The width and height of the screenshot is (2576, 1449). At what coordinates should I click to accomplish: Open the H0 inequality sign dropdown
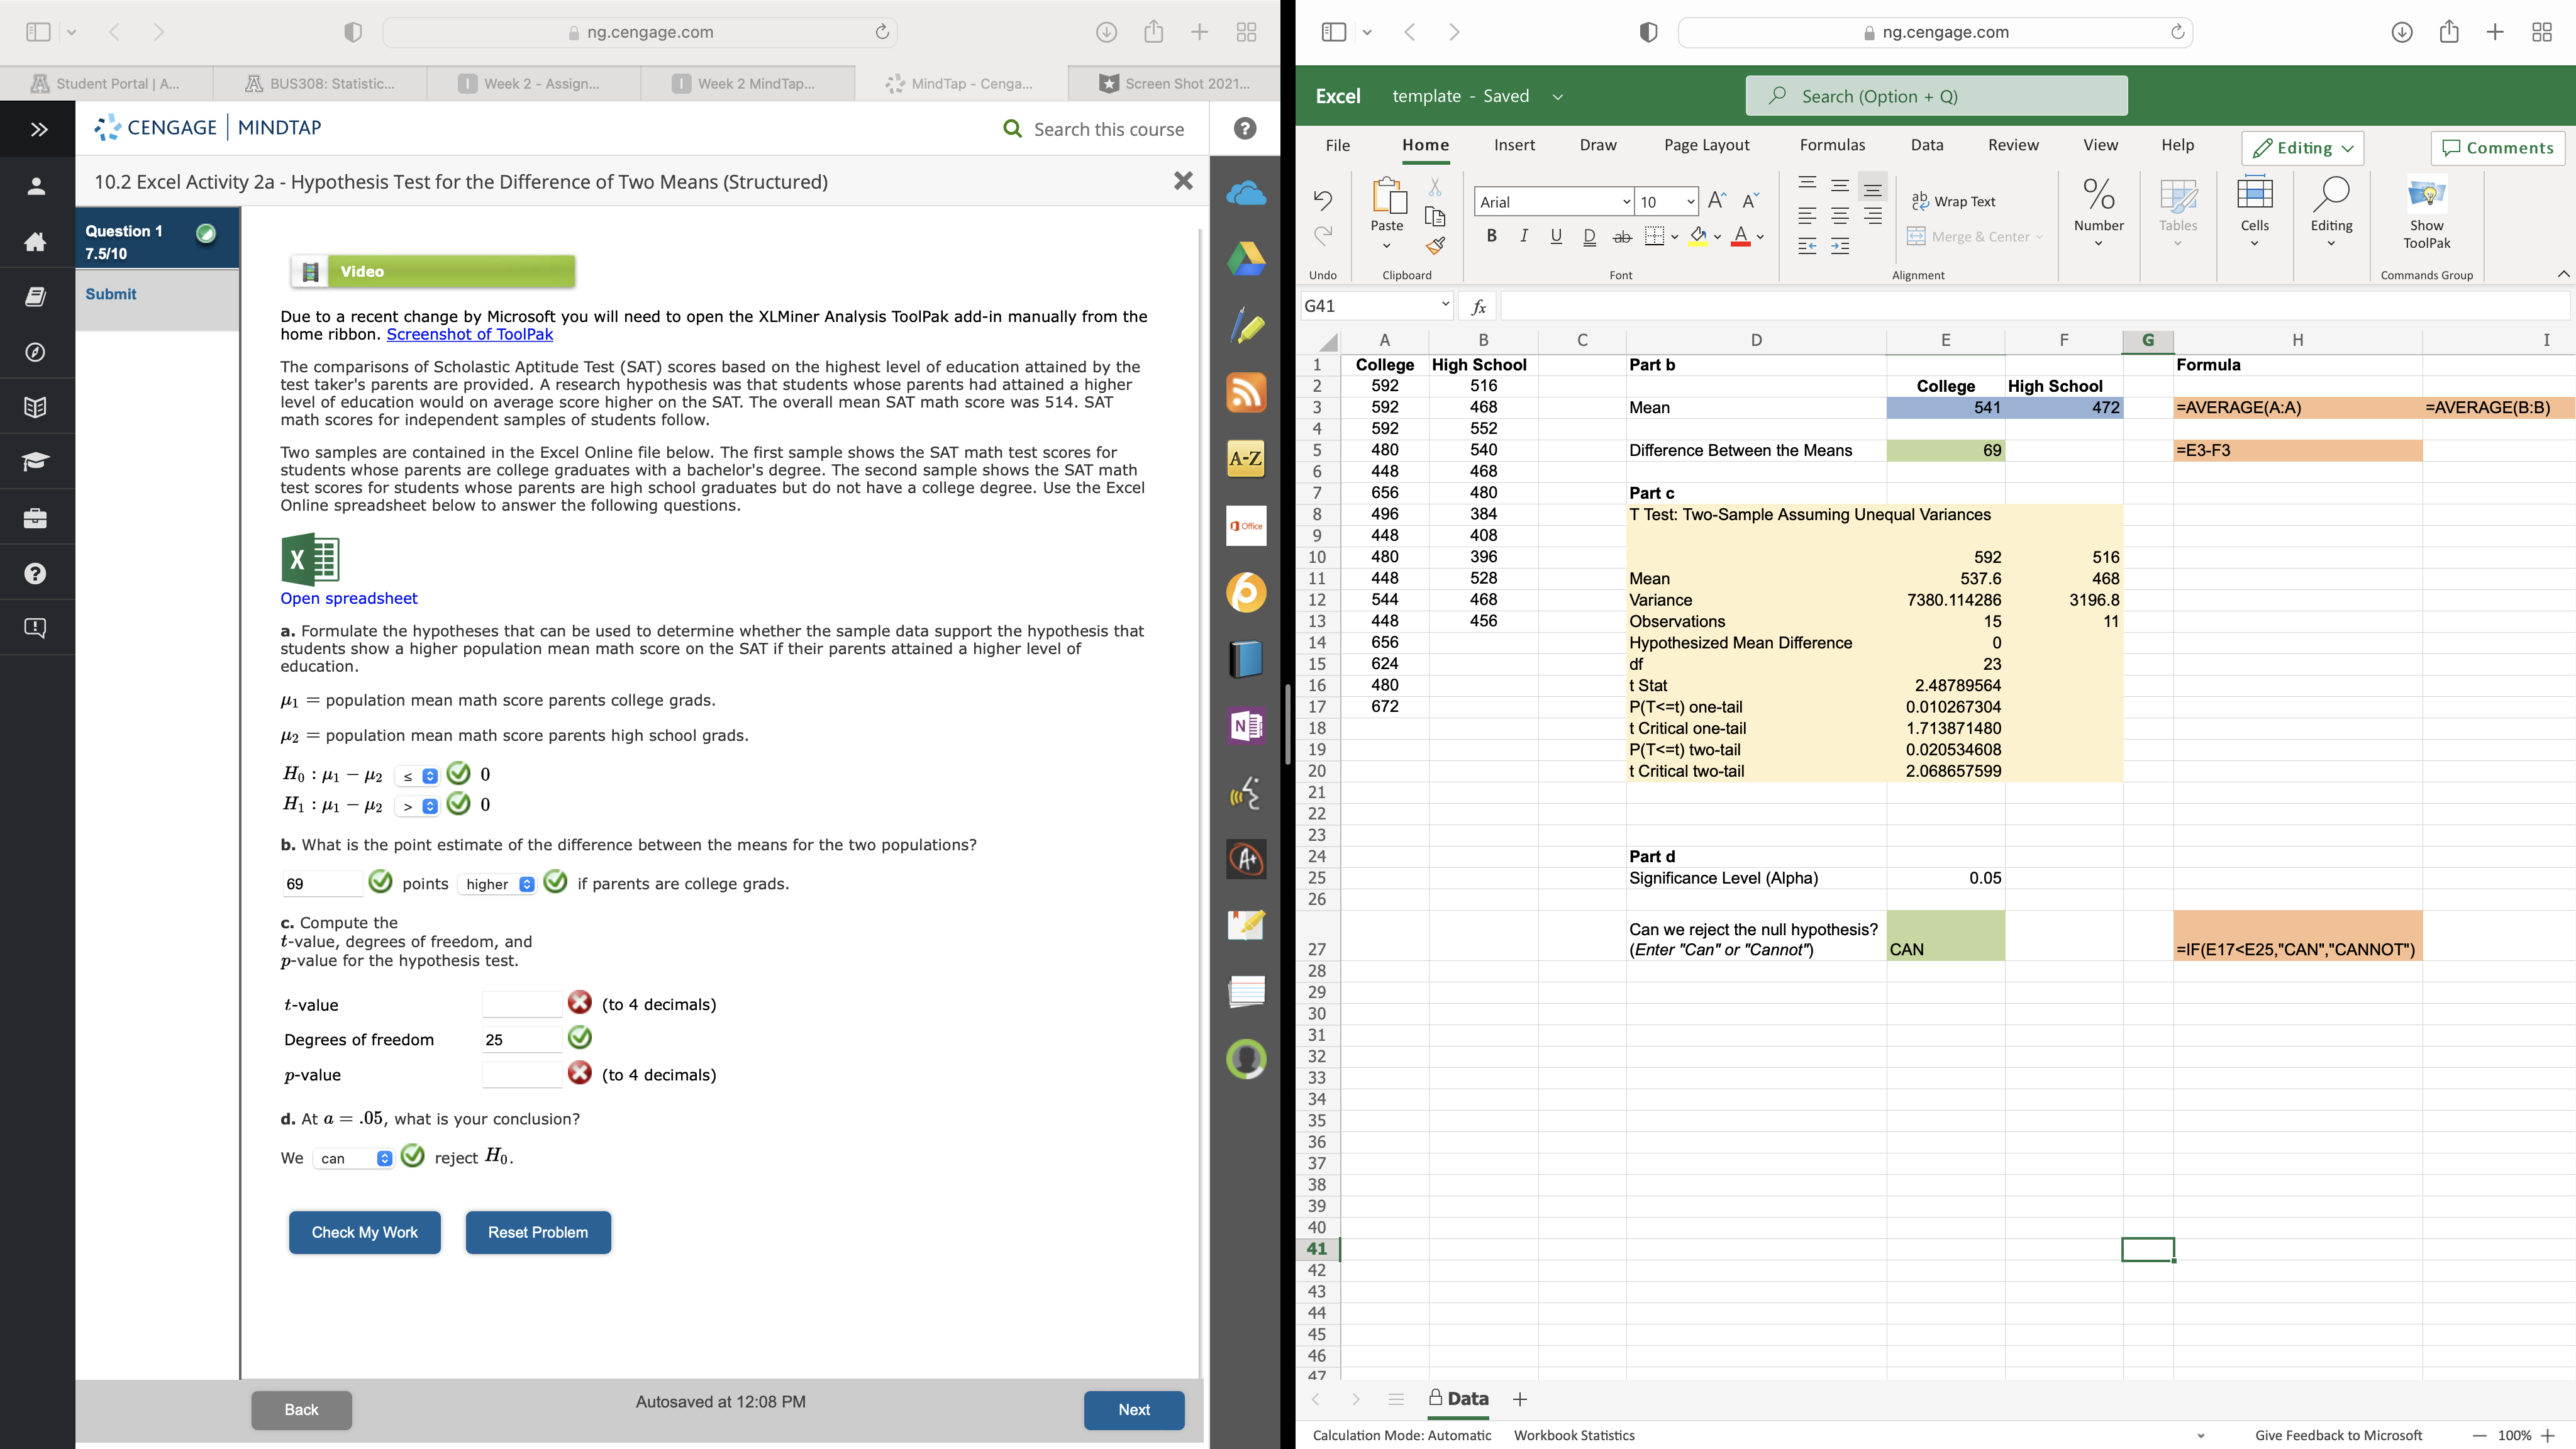click(x=418, y=776)
